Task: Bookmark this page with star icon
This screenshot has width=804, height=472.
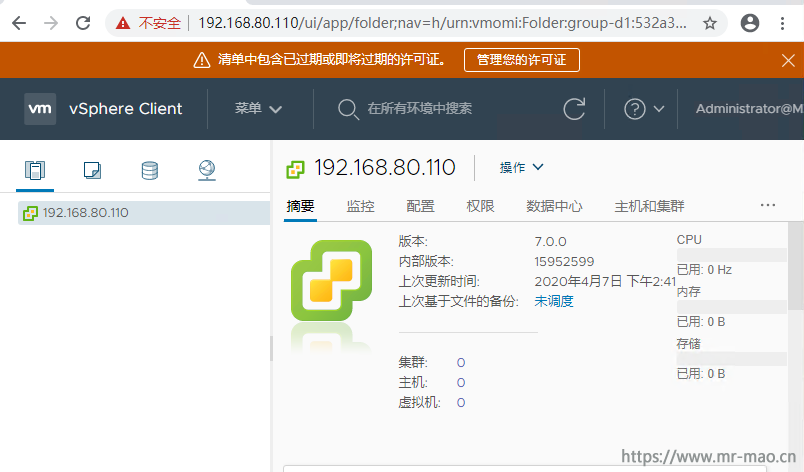Action: [x=710, y=23]
